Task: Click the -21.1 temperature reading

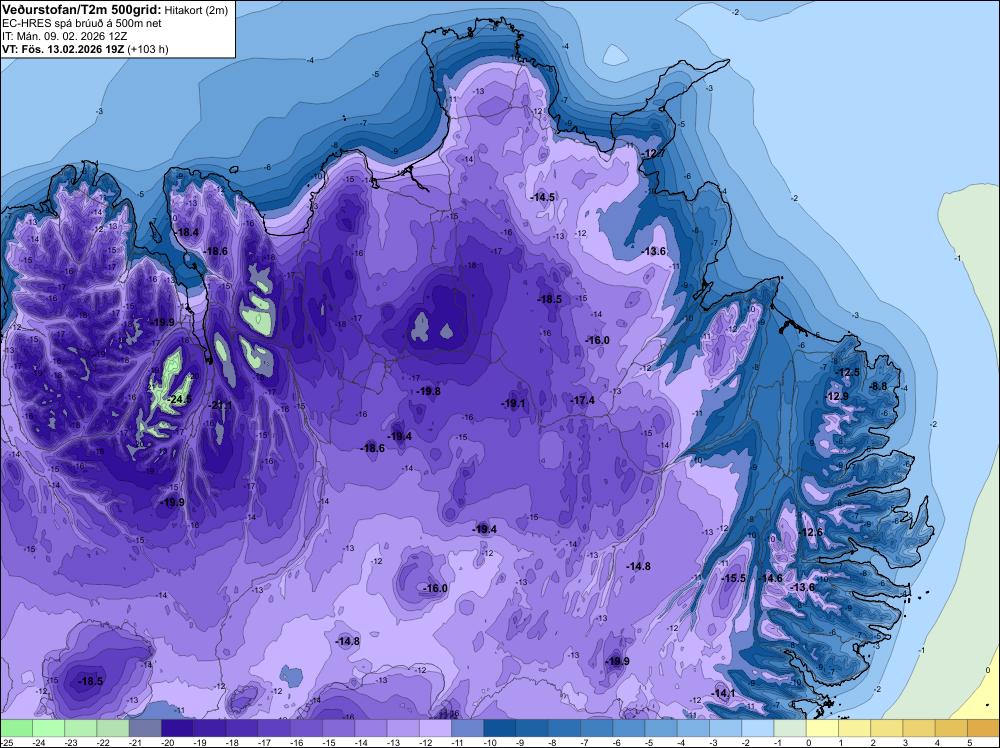Action: tap(221, 406)
